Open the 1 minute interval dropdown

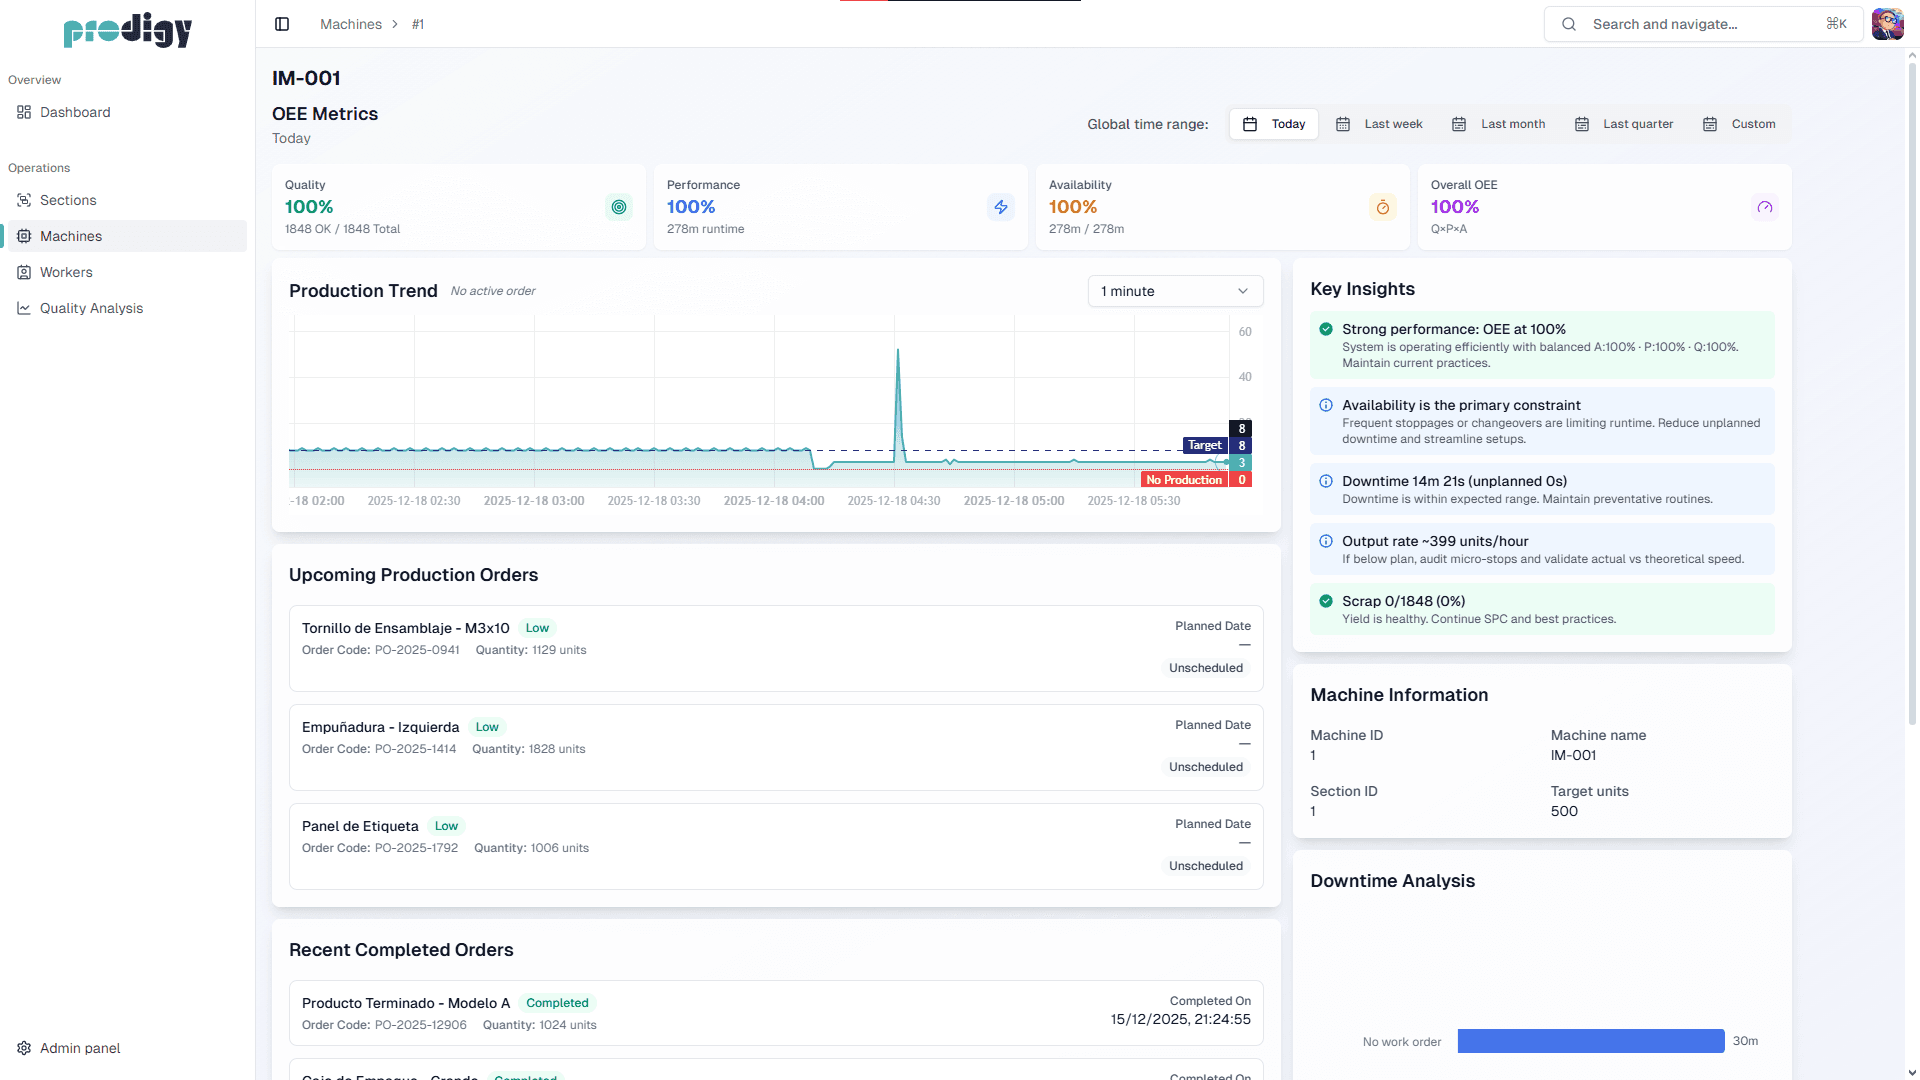tap(1175, 291)
